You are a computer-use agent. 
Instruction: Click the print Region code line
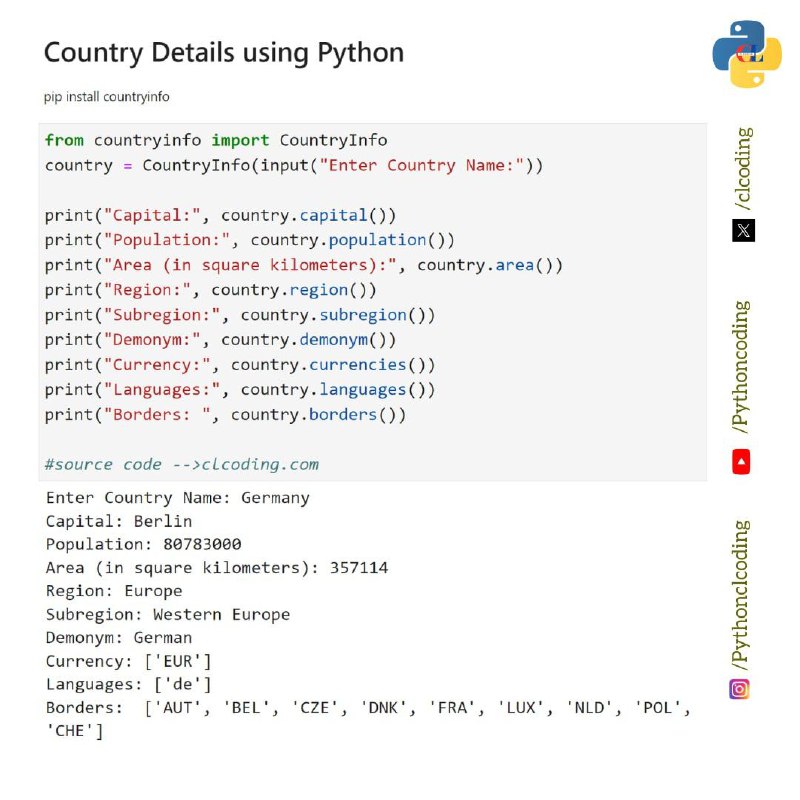pos(210,290)
